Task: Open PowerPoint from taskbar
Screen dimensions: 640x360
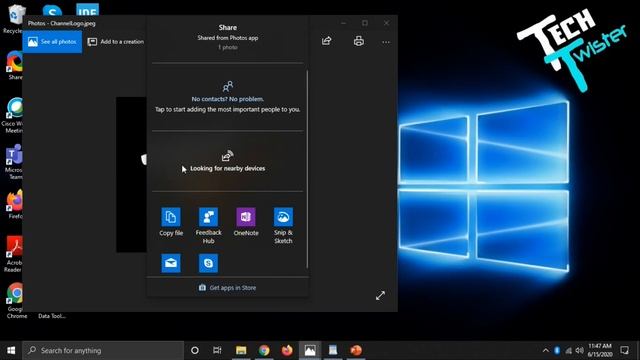Action: [x=356, y=350]
